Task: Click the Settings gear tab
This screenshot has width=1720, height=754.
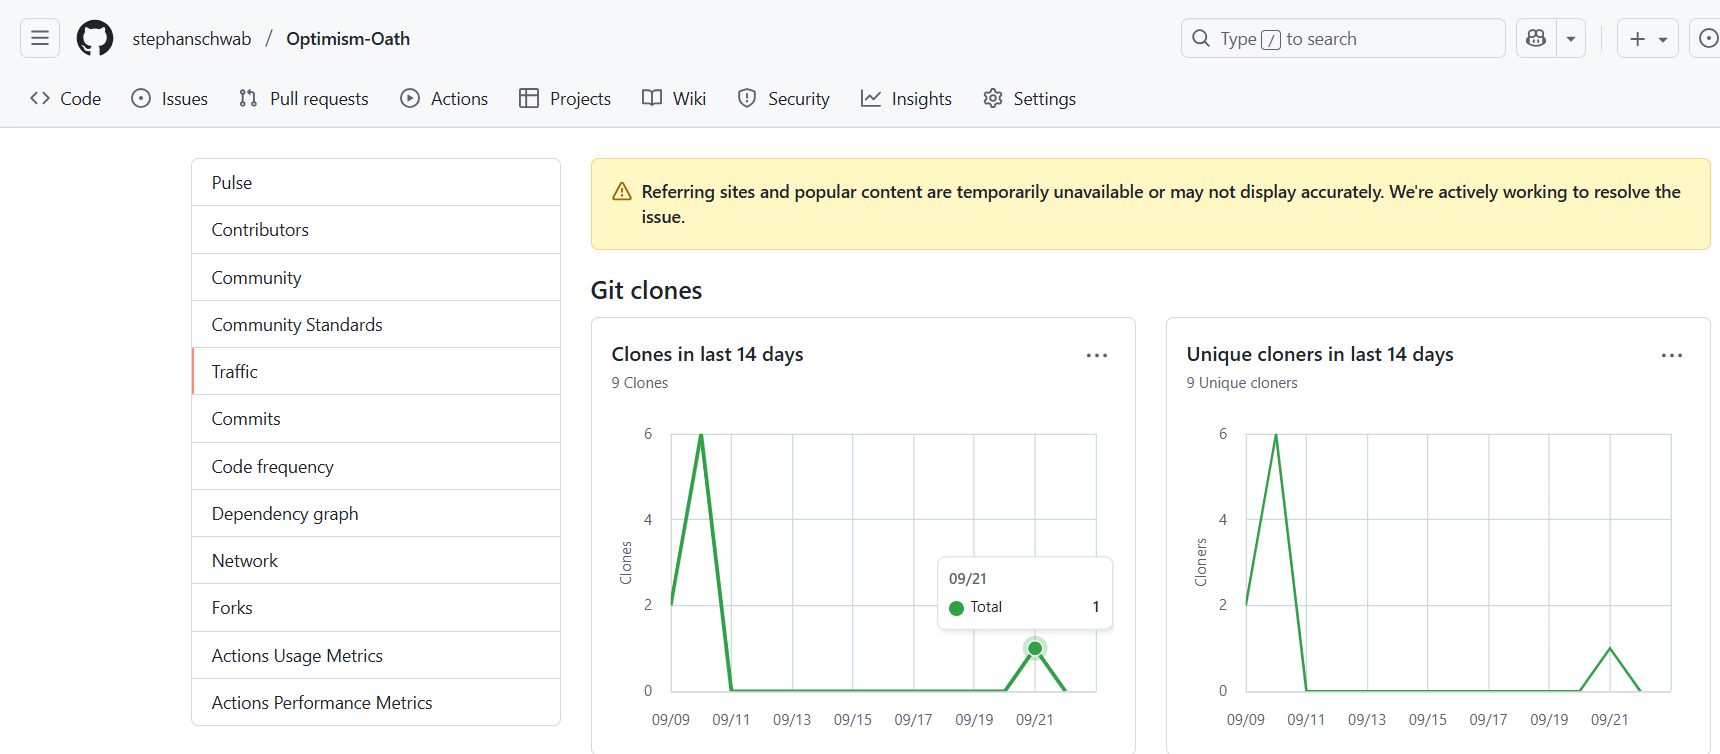Action: tap(1029, 99)
